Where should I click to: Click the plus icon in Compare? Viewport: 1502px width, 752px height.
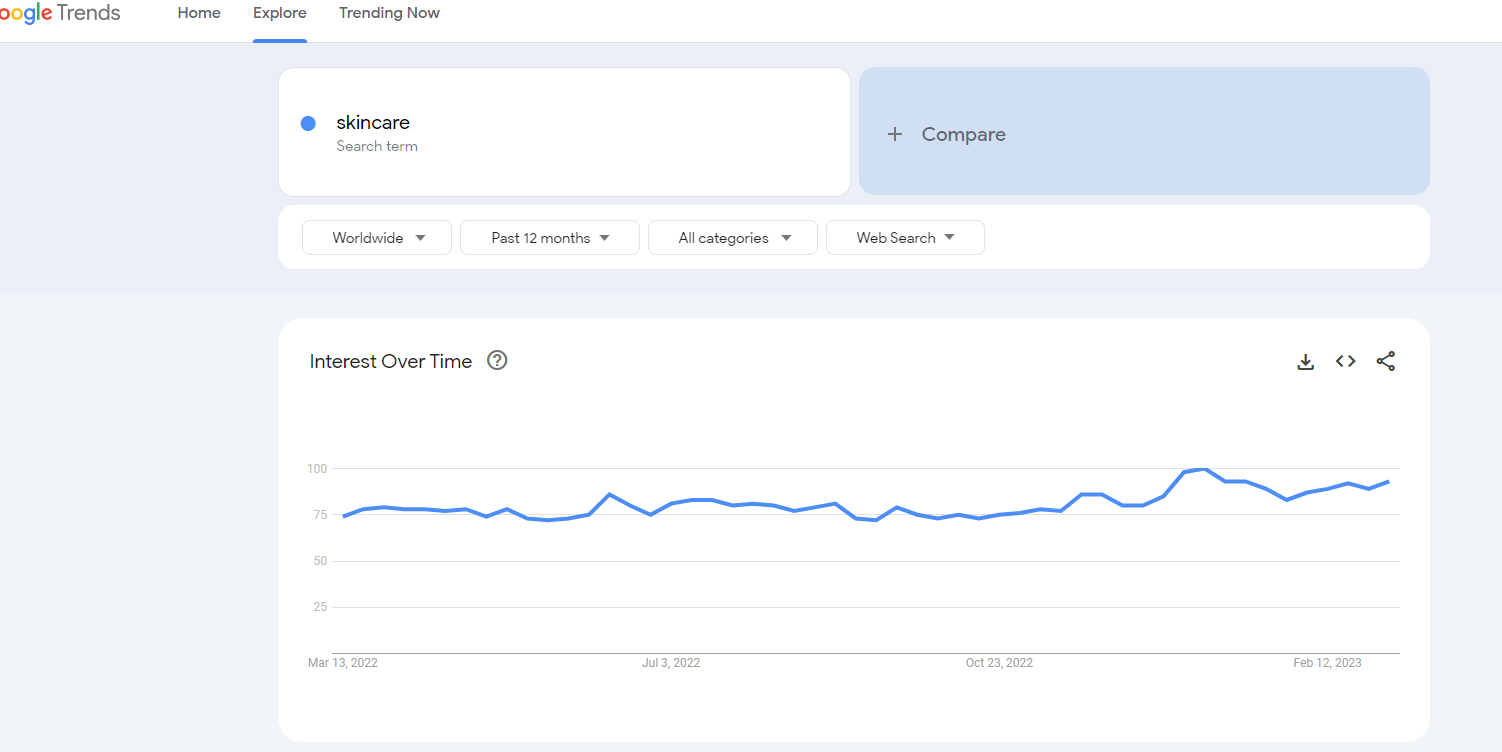tap(895, 134)
